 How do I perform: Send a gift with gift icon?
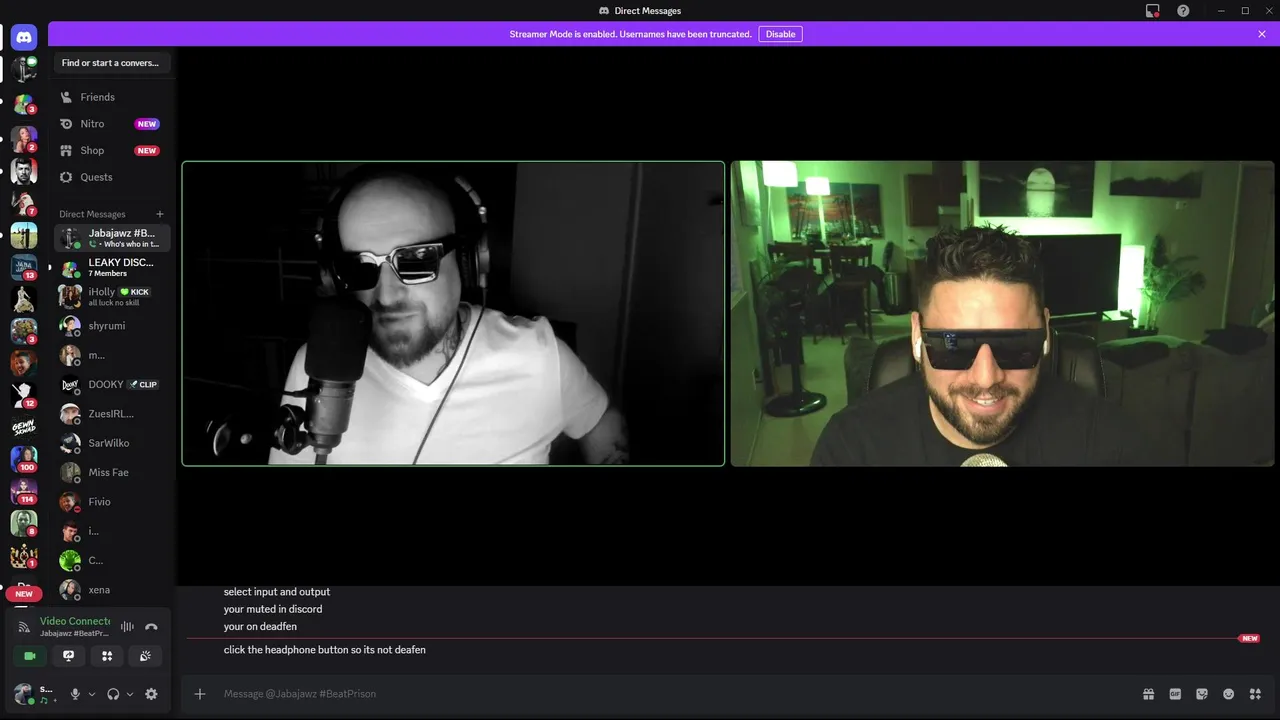point(1148,694)
